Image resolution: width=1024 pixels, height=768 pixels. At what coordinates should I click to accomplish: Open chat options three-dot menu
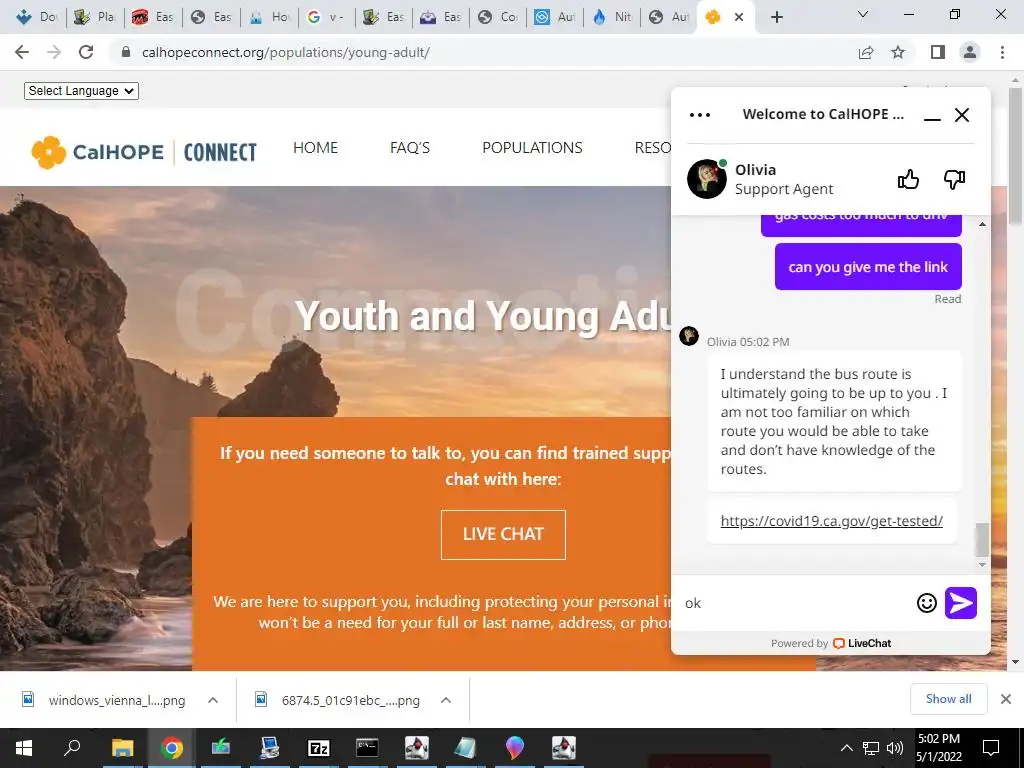[699, 115]
